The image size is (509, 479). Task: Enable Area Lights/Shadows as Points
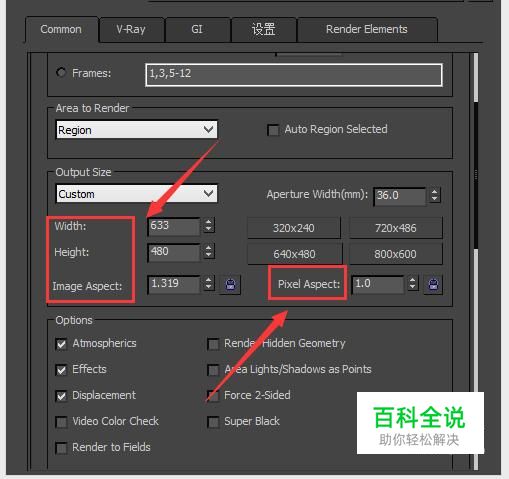coord(213,370)
